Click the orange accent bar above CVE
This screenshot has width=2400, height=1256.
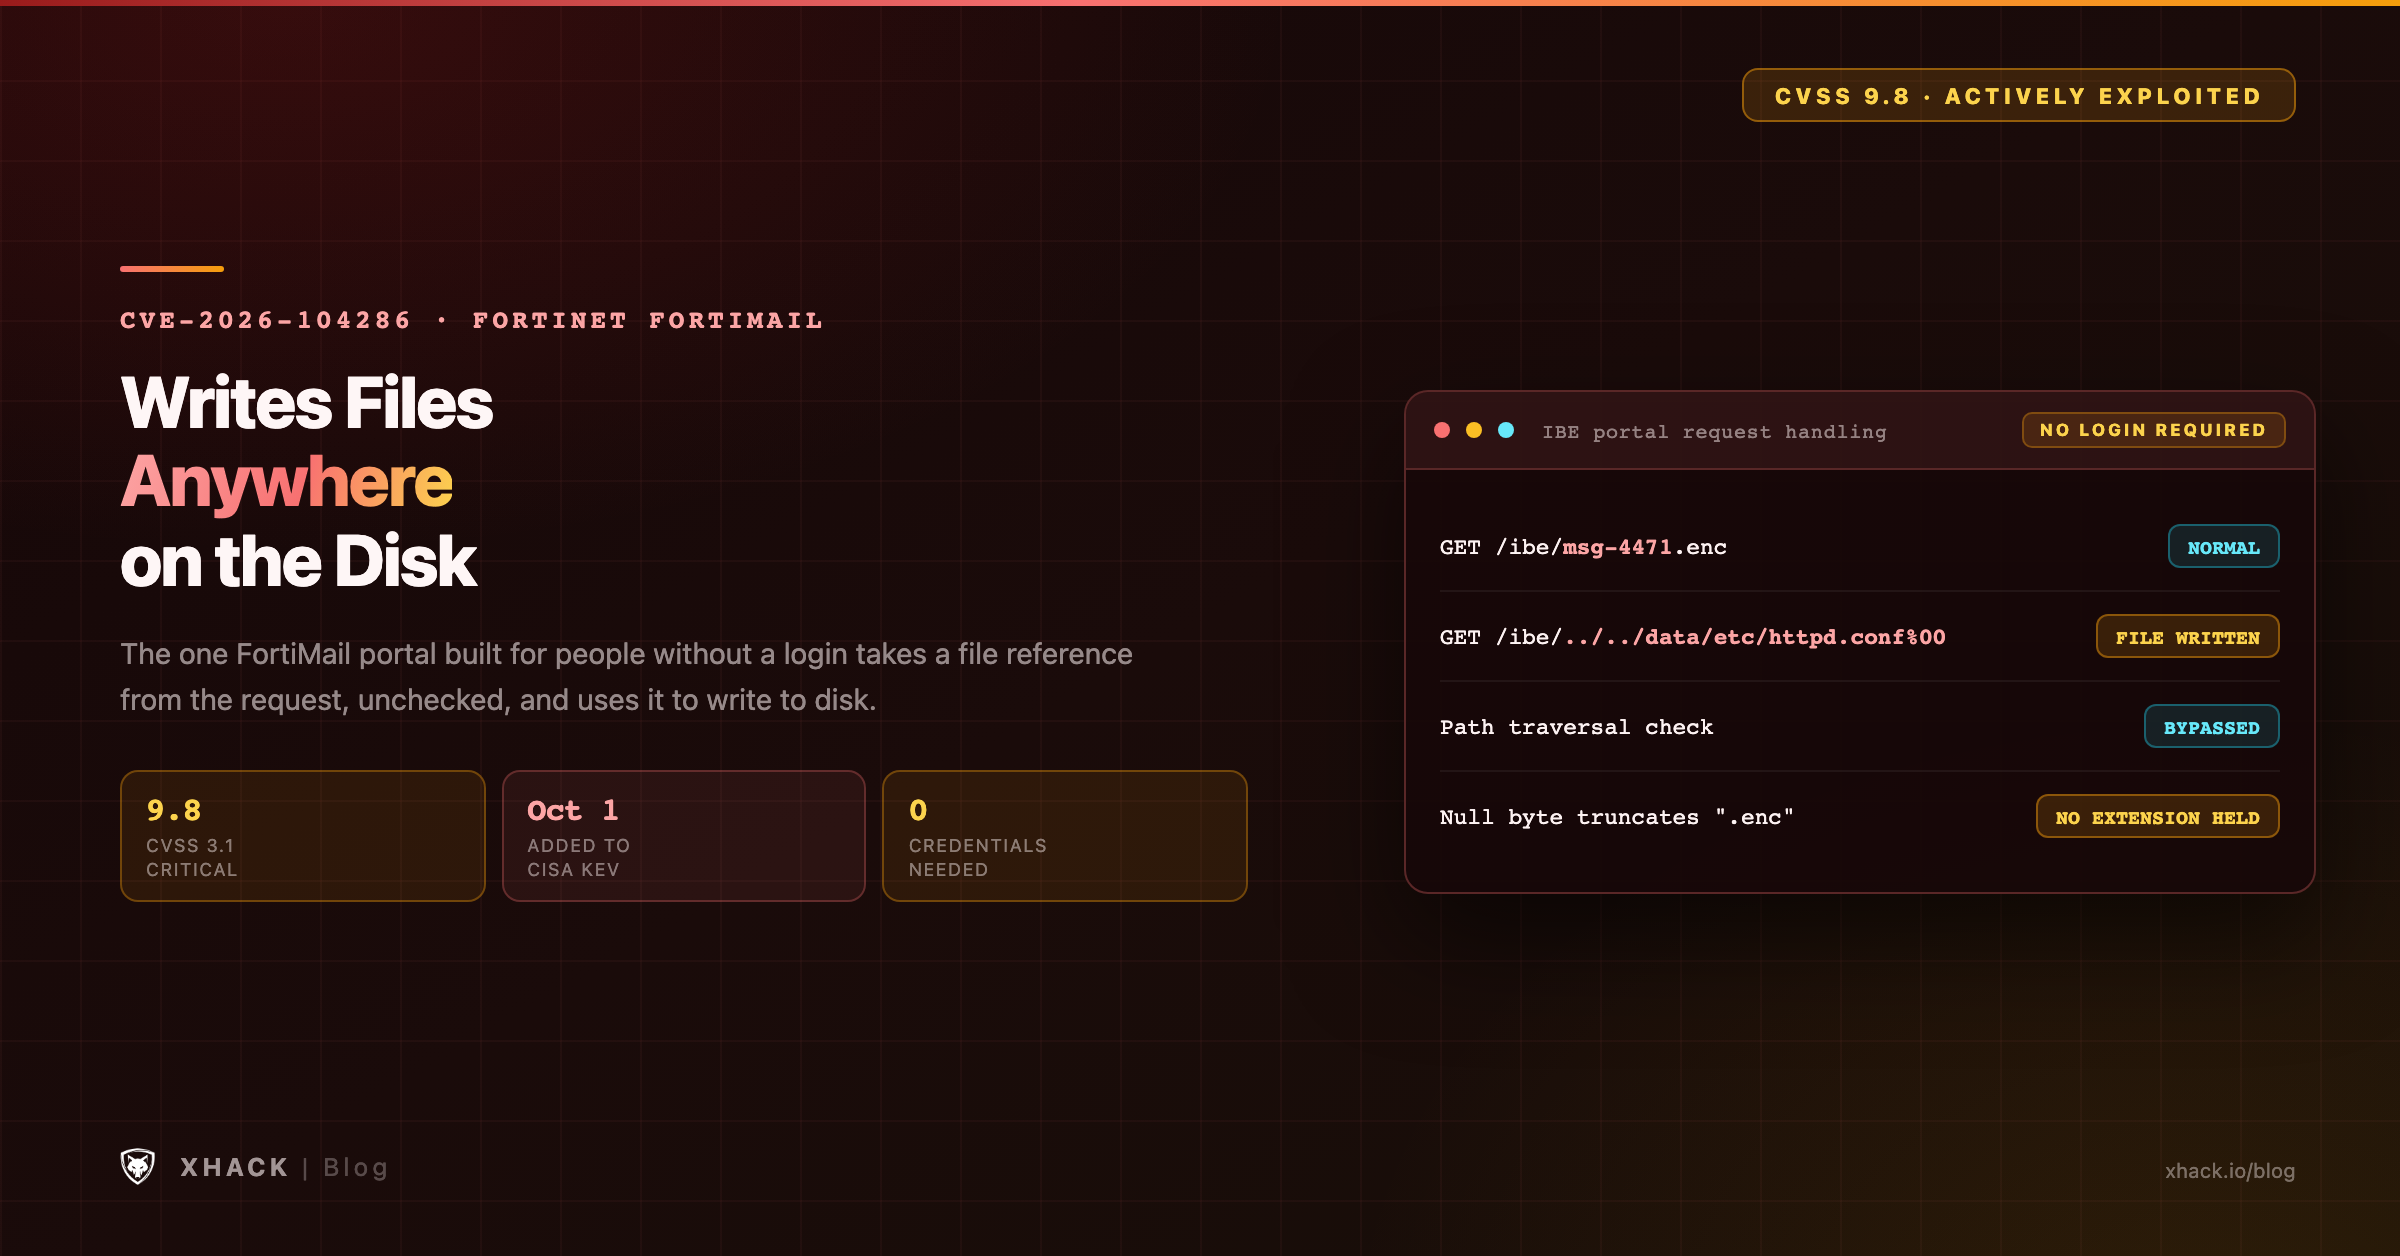pyautogui.click(x=172, y=268)
